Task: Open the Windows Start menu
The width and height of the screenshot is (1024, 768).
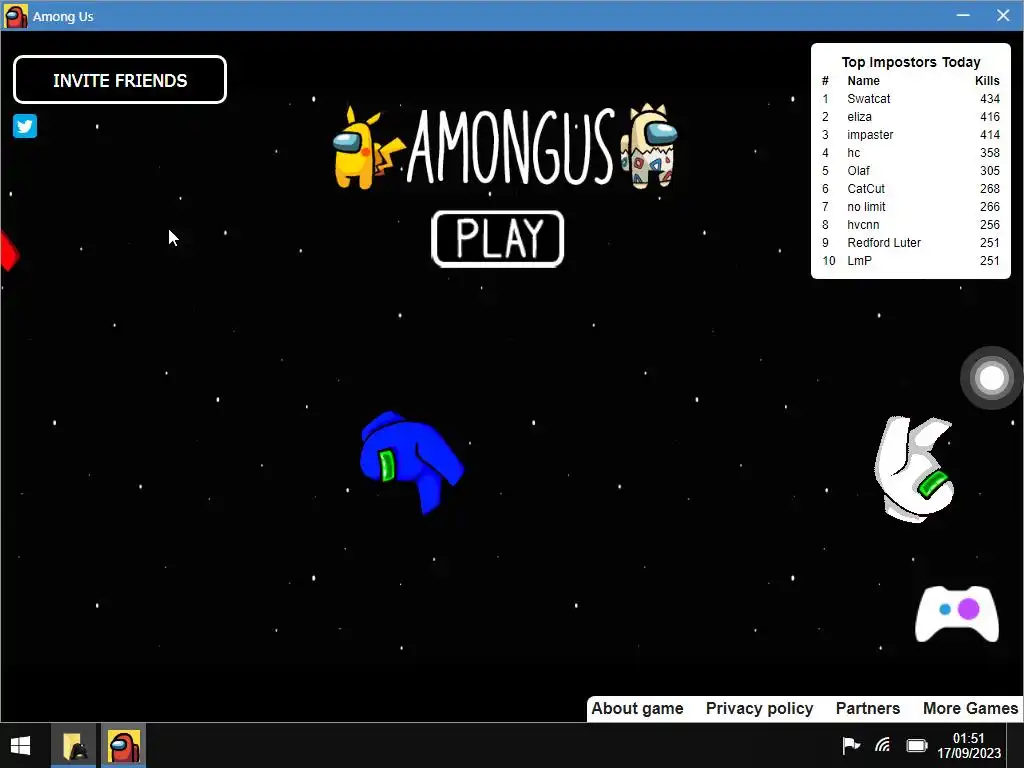Action: point(20,745)
